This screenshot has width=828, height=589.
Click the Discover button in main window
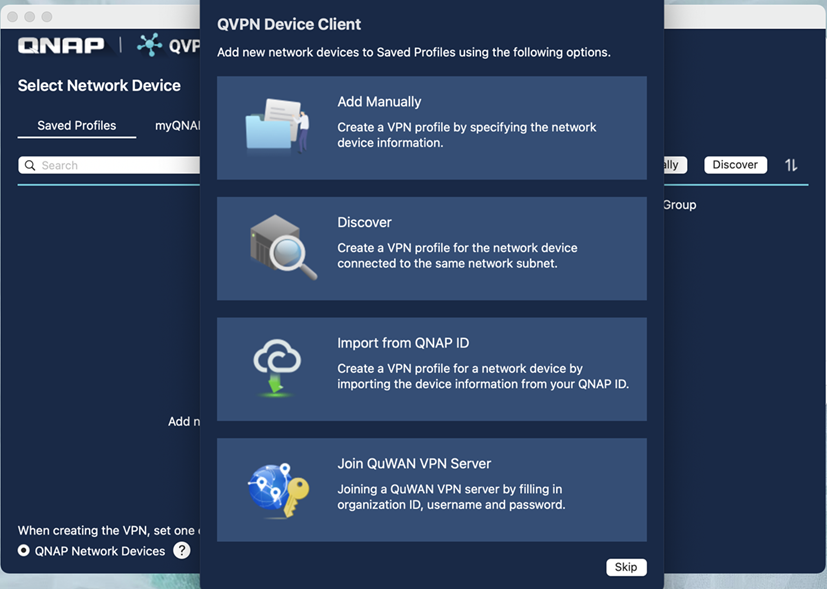pos(735,165)
